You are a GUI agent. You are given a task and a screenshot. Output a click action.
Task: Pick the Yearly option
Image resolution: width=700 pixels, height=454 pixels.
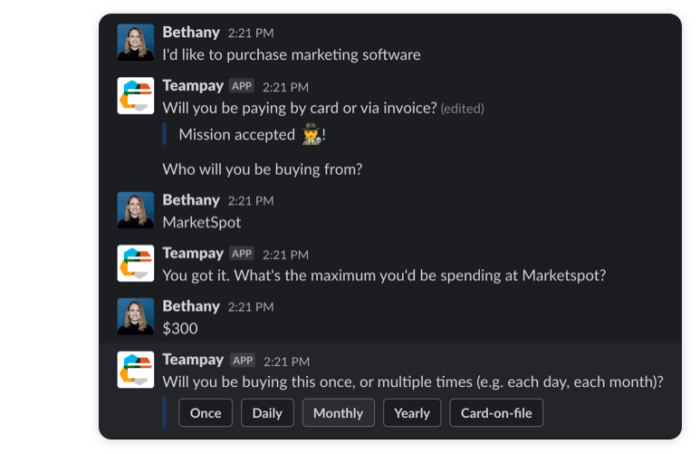[412, 413]
